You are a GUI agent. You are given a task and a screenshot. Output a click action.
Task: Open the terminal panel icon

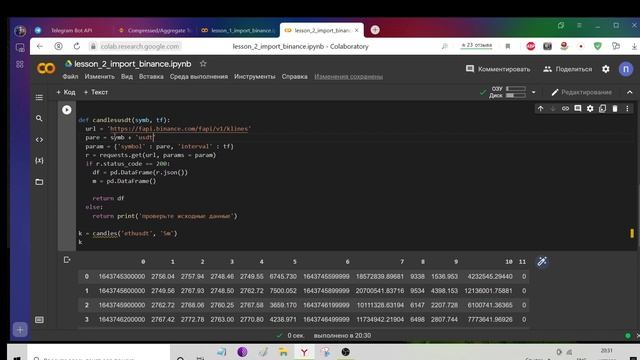pos(39,320)
